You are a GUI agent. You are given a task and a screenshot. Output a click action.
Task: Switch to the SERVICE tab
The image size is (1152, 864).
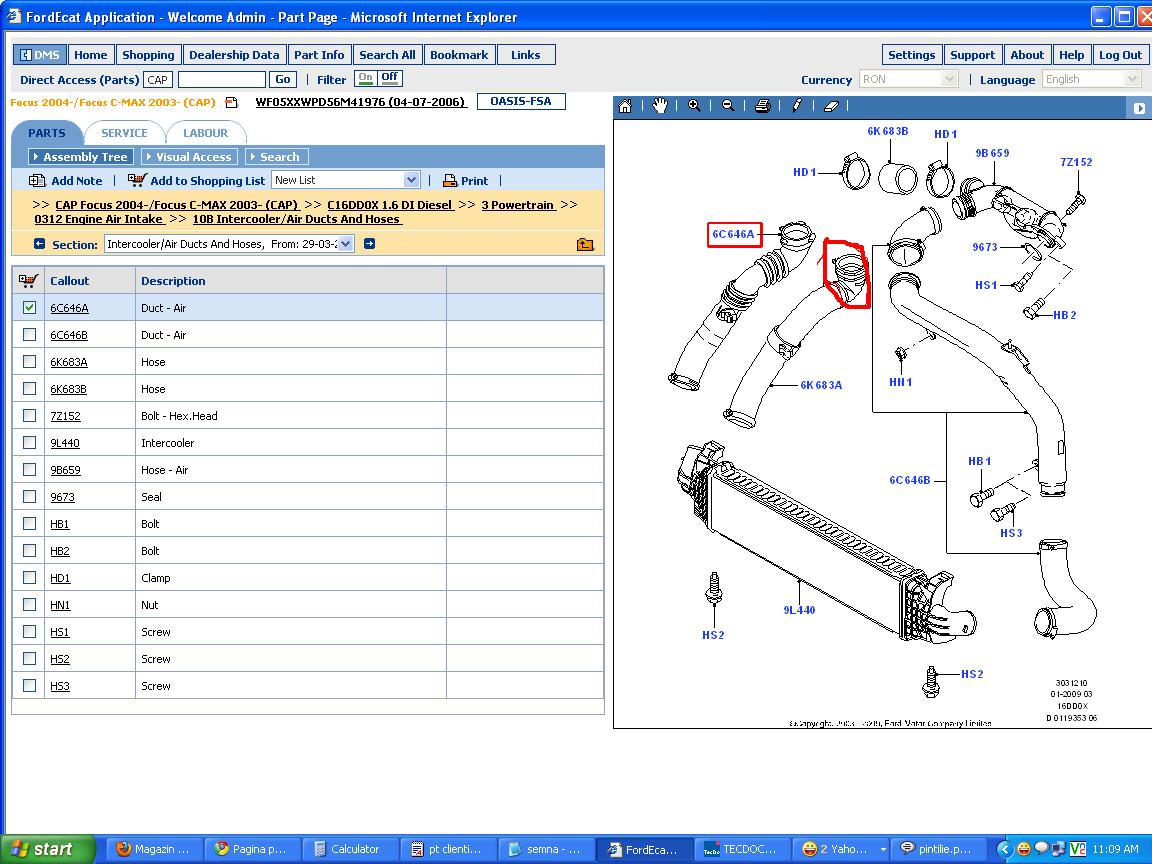(124, 133)
